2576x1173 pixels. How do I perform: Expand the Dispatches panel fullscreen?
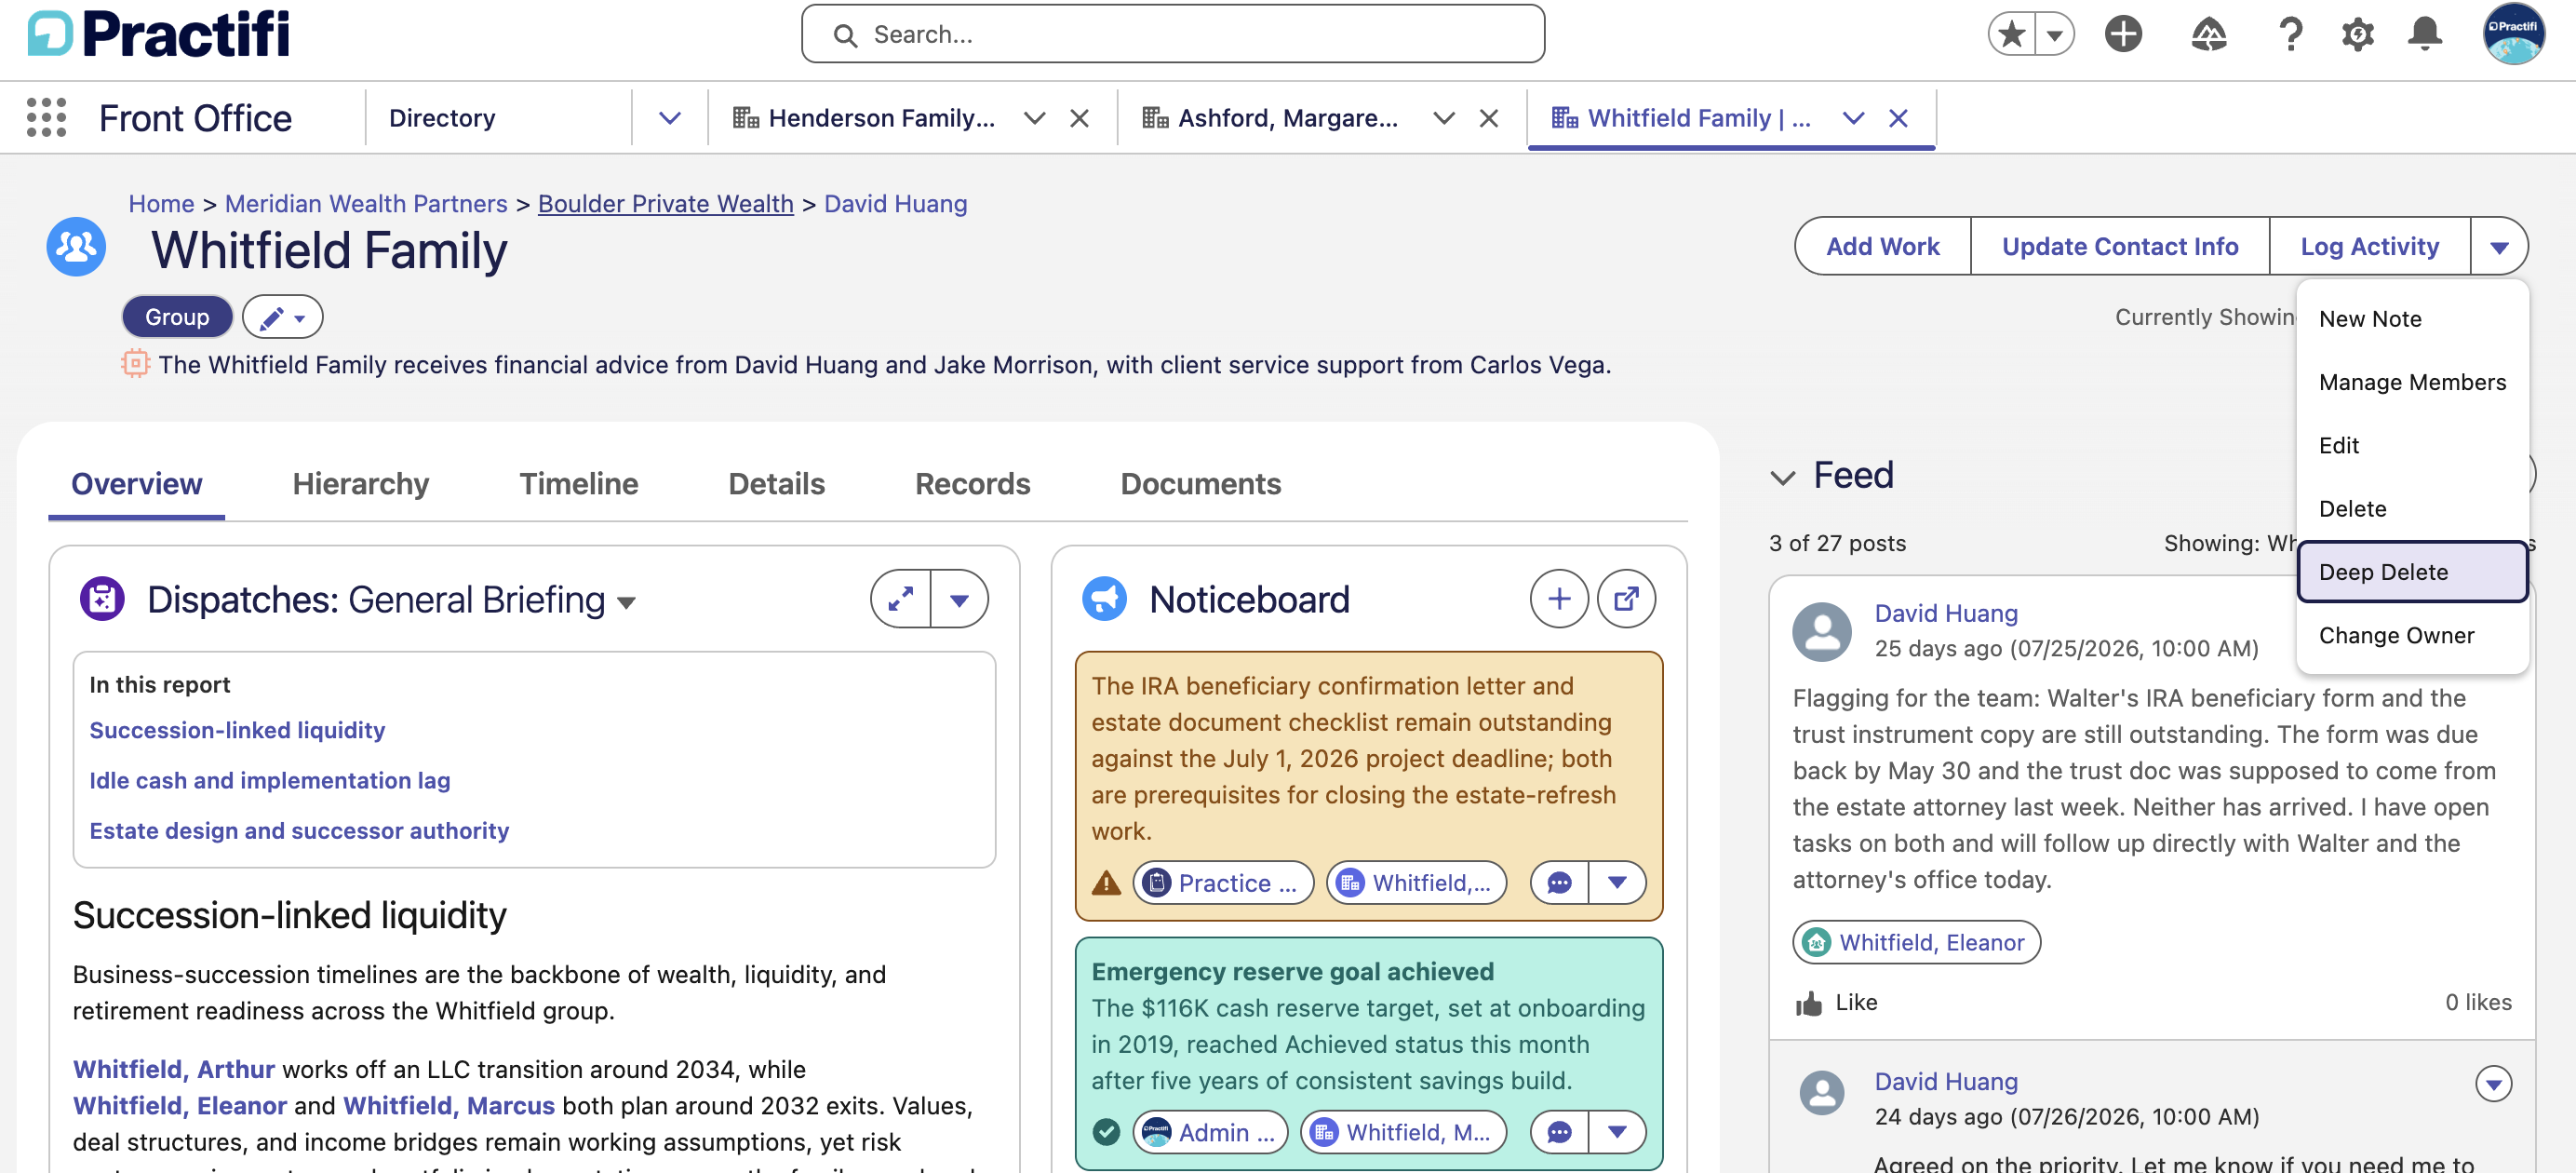[x=900, y=599]
